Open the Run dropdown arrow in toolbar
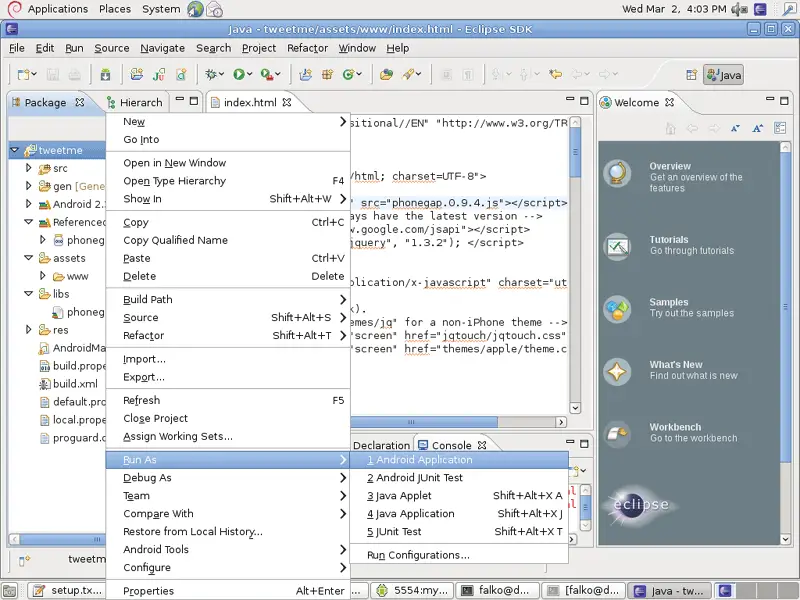Viewport: 800px width, 600px height. pos(249,74)
